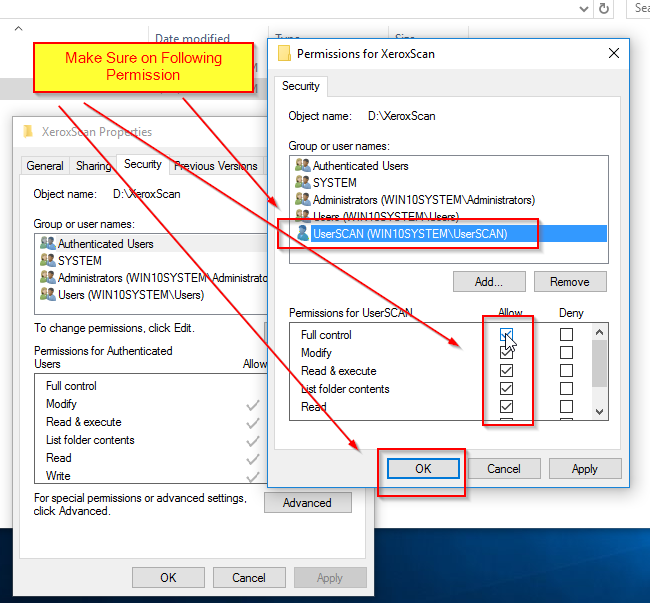Open address bar history dropdown arrow

click(x=584, y=9)
